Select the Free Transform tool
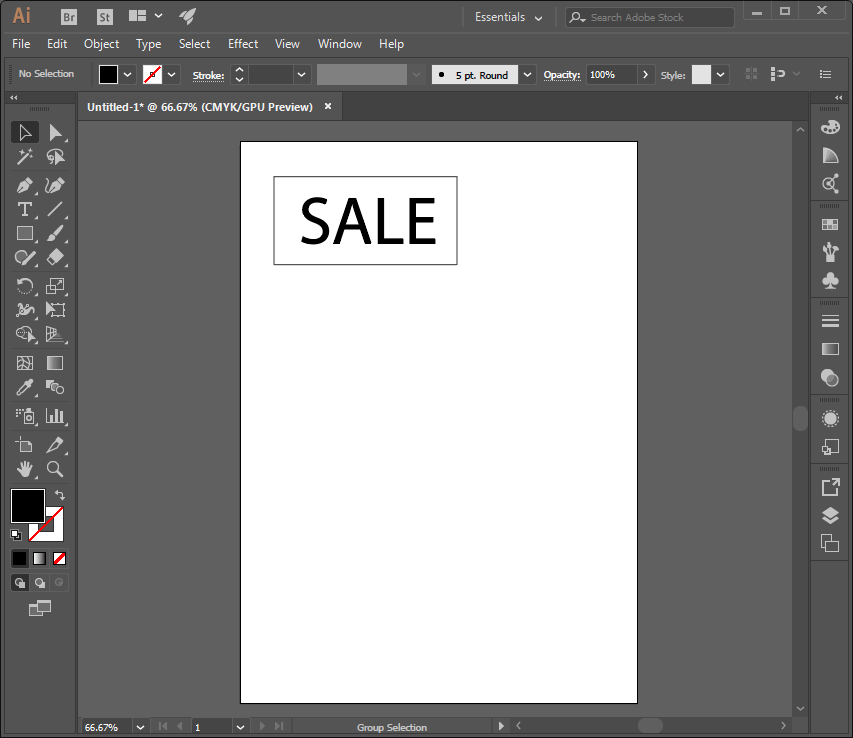 click(55, 309)
